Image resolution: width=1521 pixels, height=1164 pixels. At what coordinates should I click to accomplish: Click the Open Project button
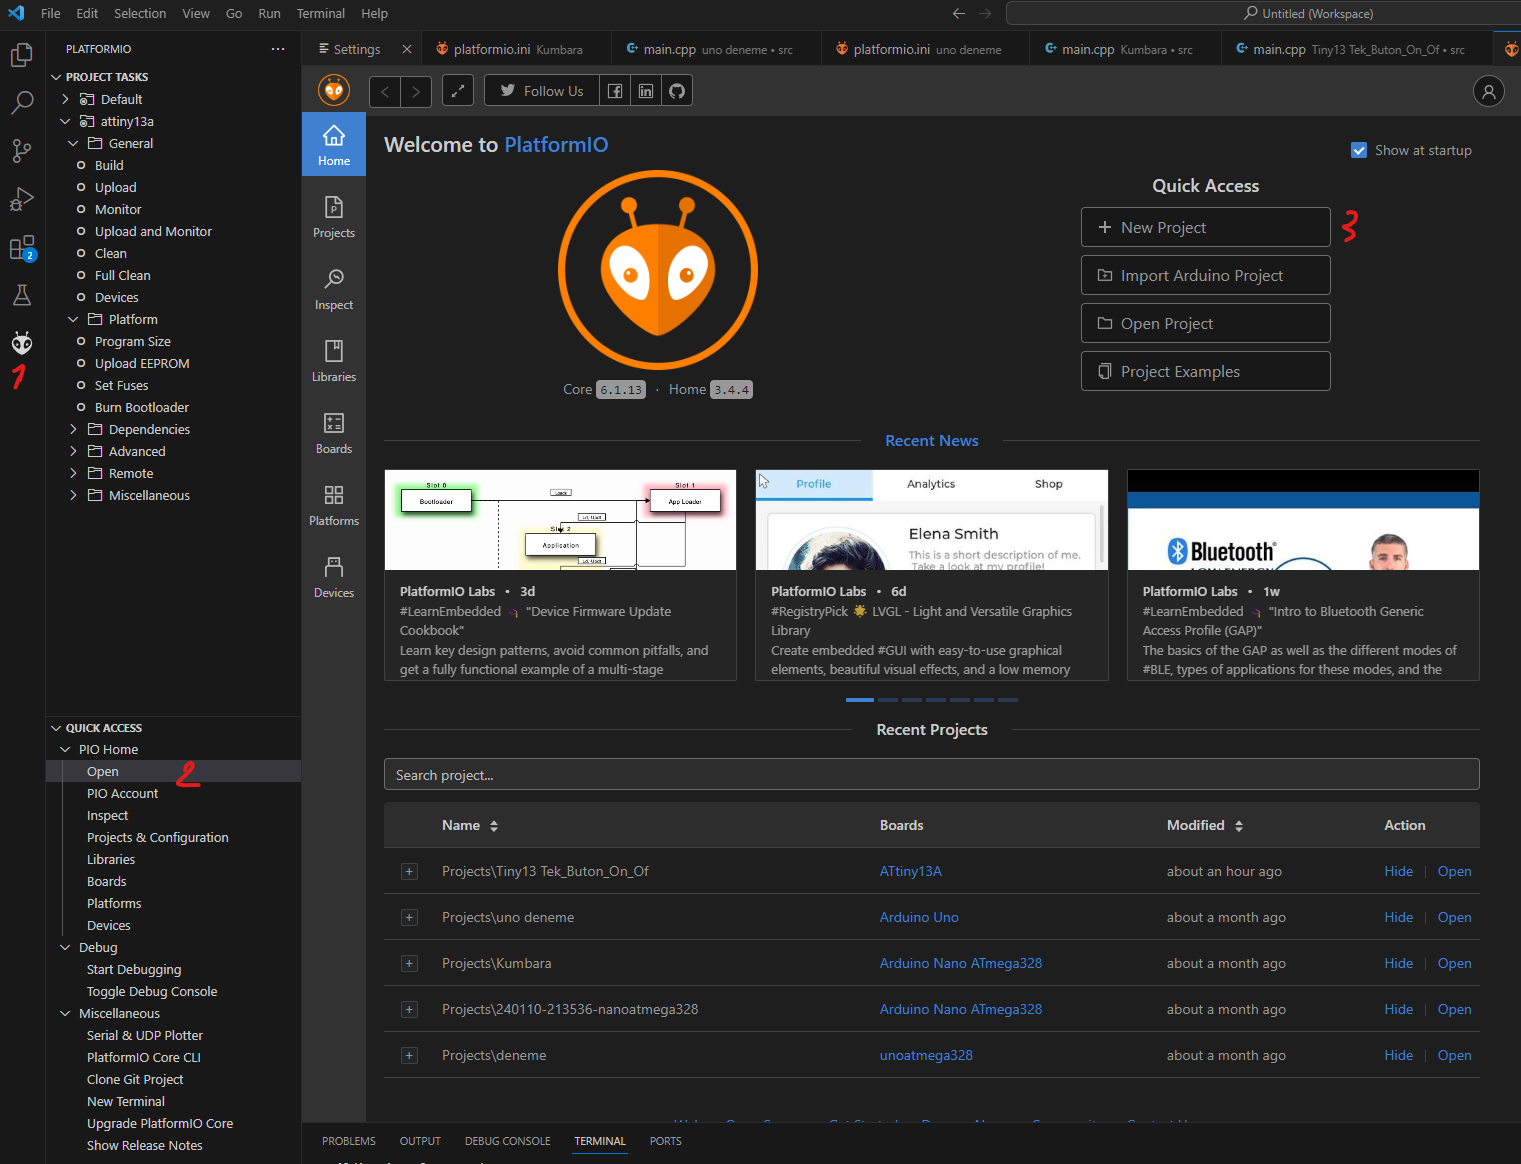tap(1205, 323)
